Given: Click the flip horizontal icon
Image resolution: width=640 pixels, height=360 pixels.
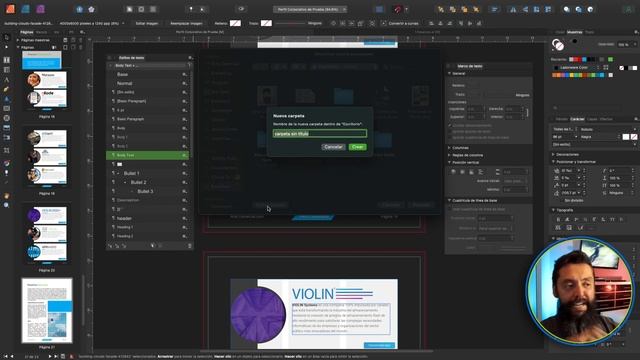Looking at the screenshot, I should 513,9.
